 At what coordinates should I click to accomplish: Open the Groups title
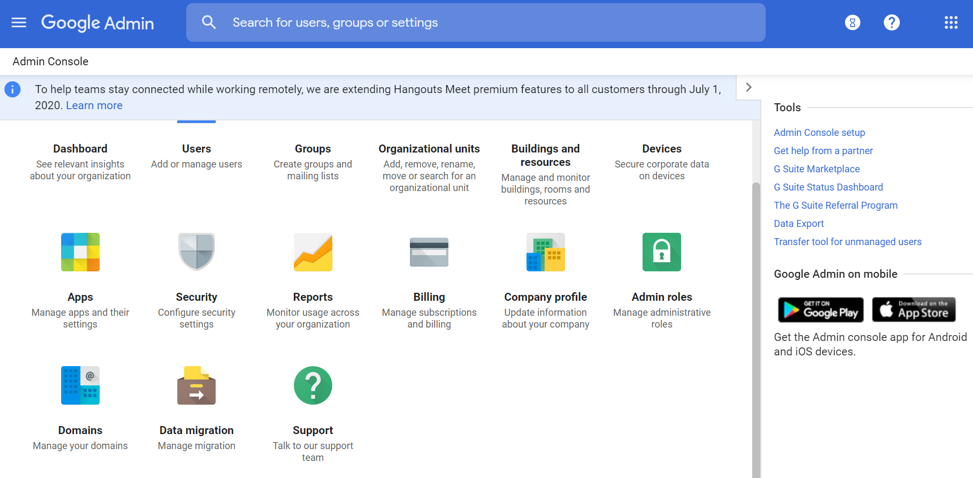click(x=313, y=149)
